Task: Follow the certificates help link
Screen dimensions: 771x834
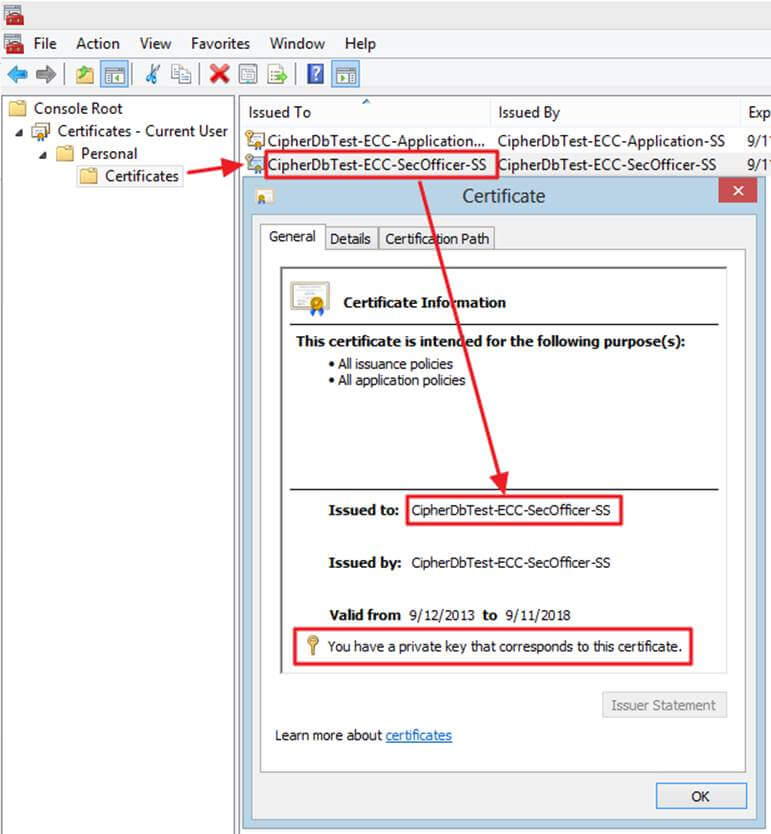Action: pyautogui.click(x=418, y=735)
